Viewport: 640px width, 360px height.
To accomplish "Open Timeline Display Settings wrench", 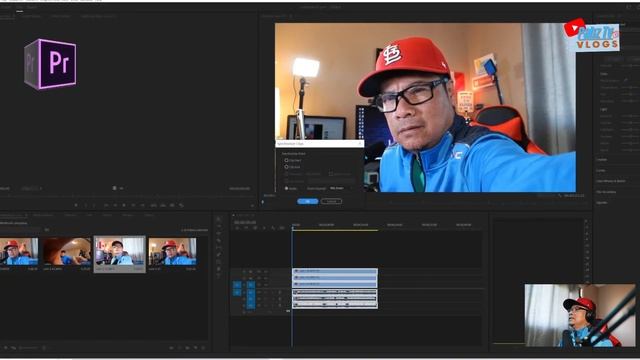I will click(x=273, y=228).
